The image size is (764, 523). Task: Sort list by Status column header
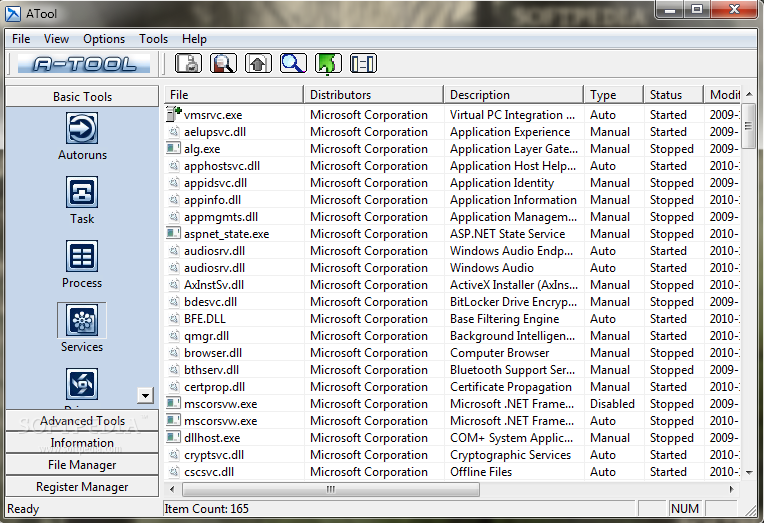[x=673, y=95]
